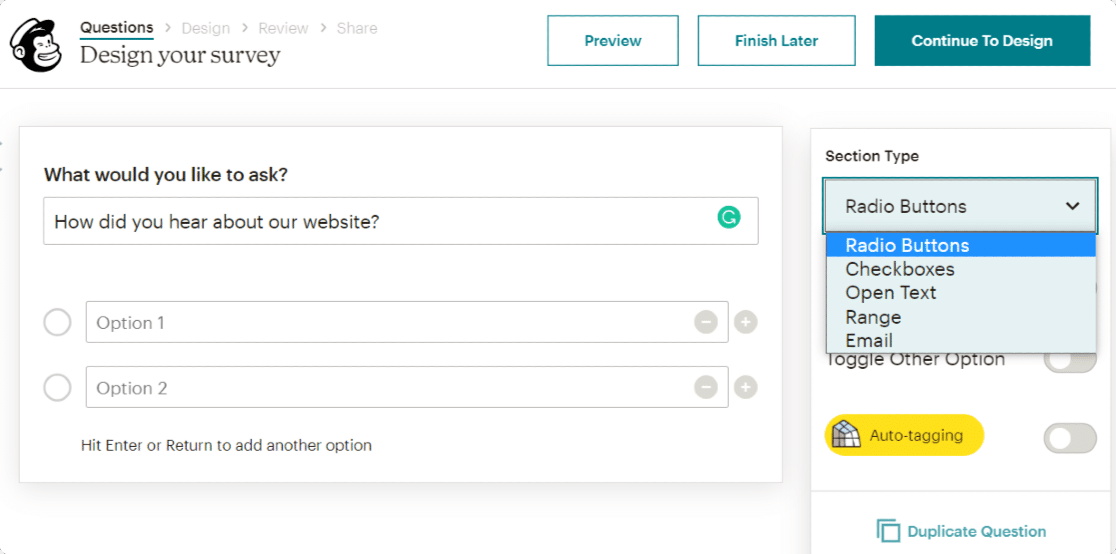This screenshot has width=1116, height=554.
Task: Click the Section Type dropdown chevron arrow
Action: [x=1072, y=207]
